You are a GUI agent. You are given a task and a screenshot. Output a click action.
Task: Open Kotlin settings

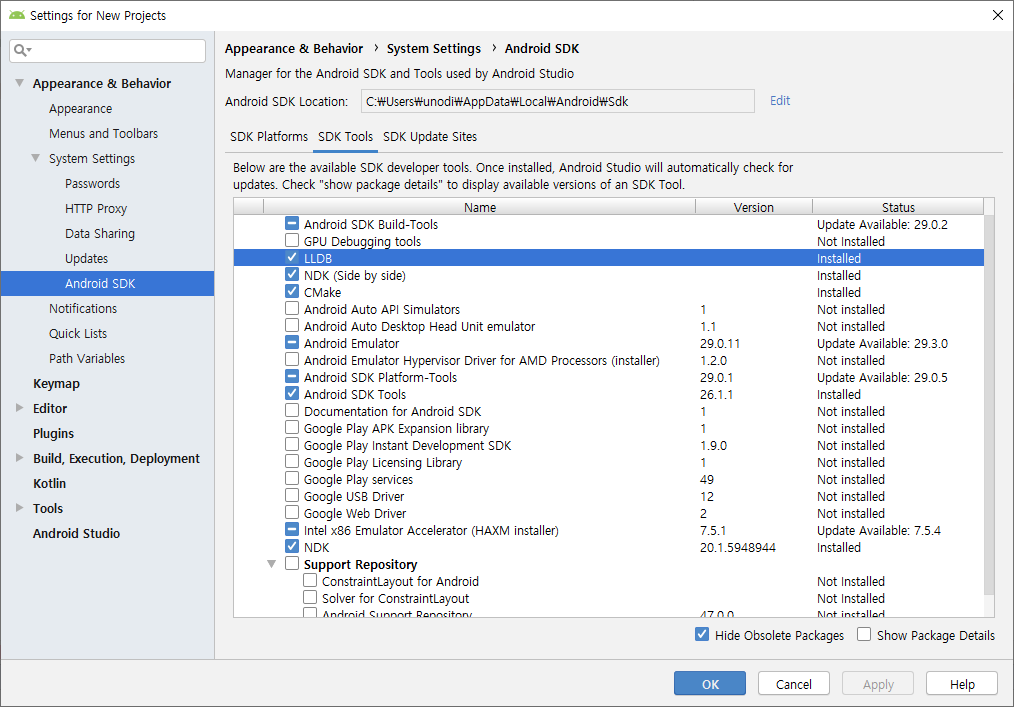tap(50, 483)
